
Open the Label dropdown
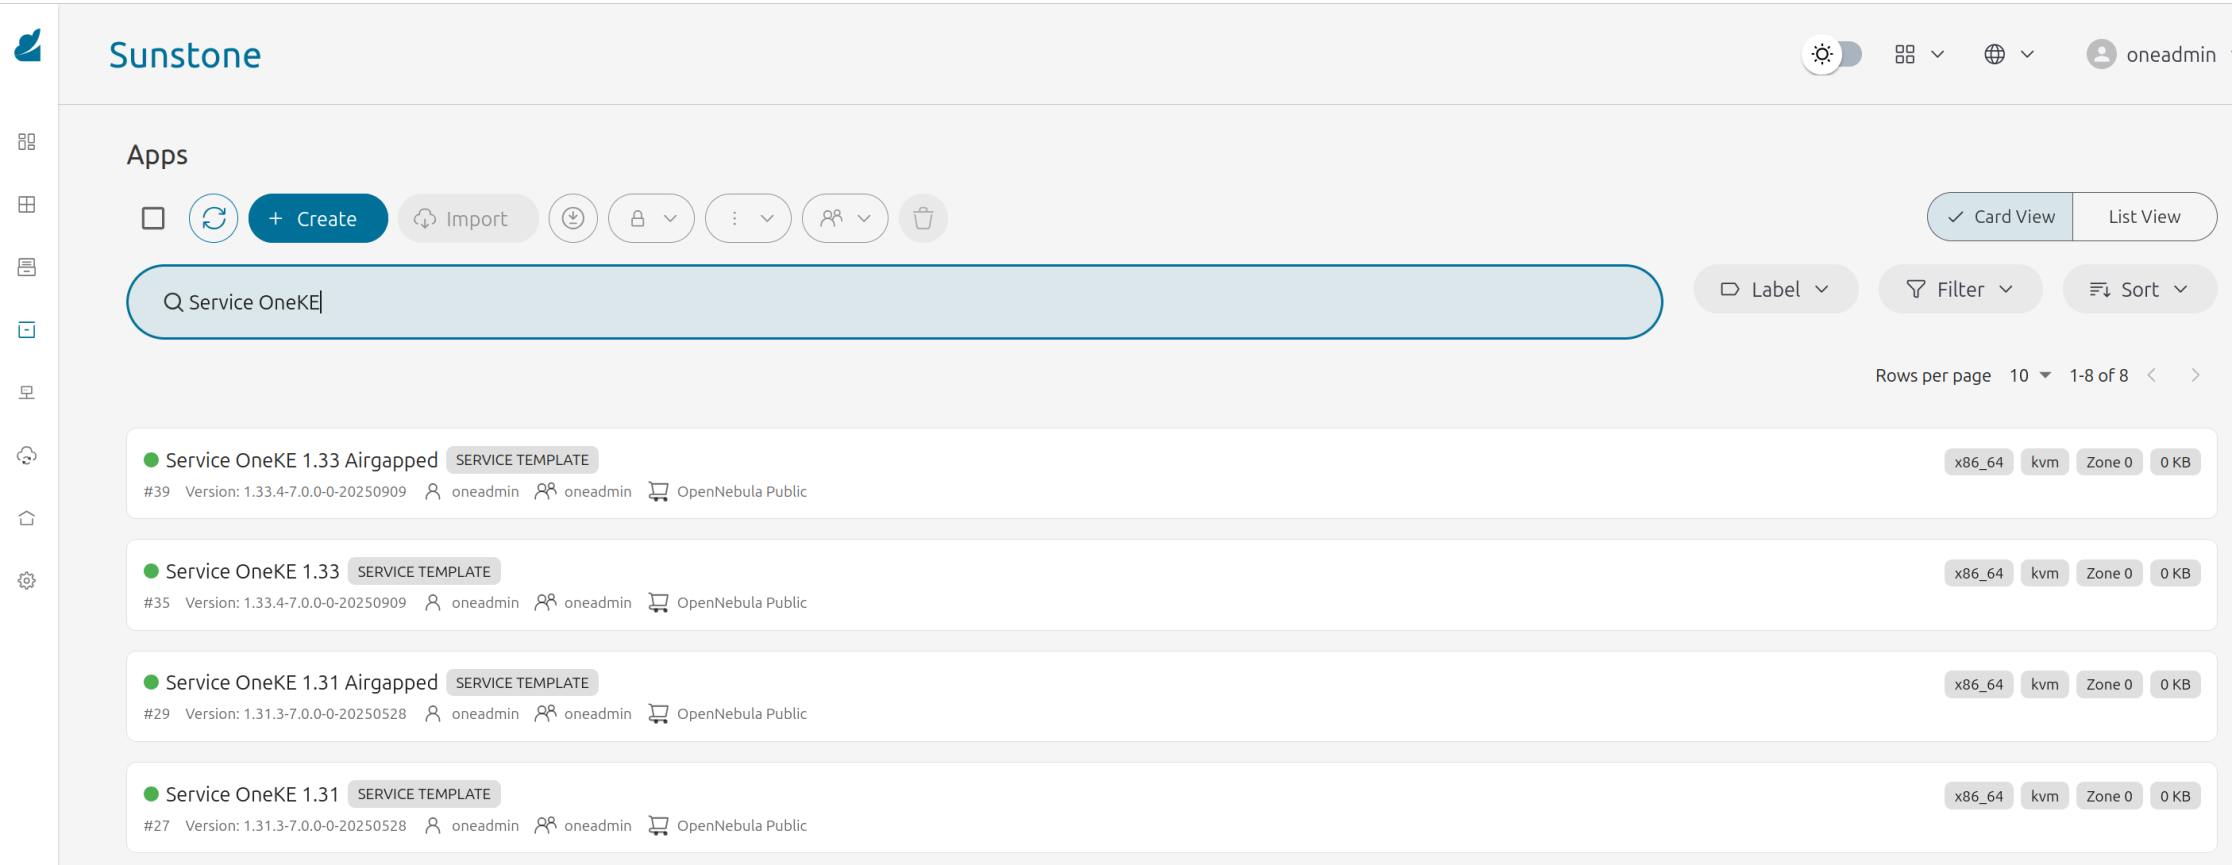pyautogui.click(x=1775, y=289)
